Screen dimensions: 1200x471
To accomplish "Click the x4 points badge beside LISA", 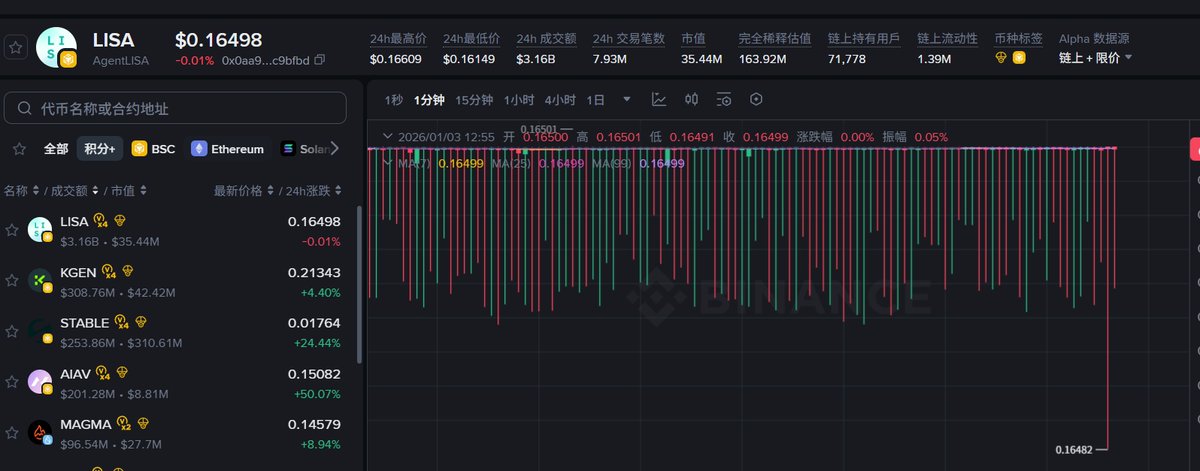I will coord(101,221).
